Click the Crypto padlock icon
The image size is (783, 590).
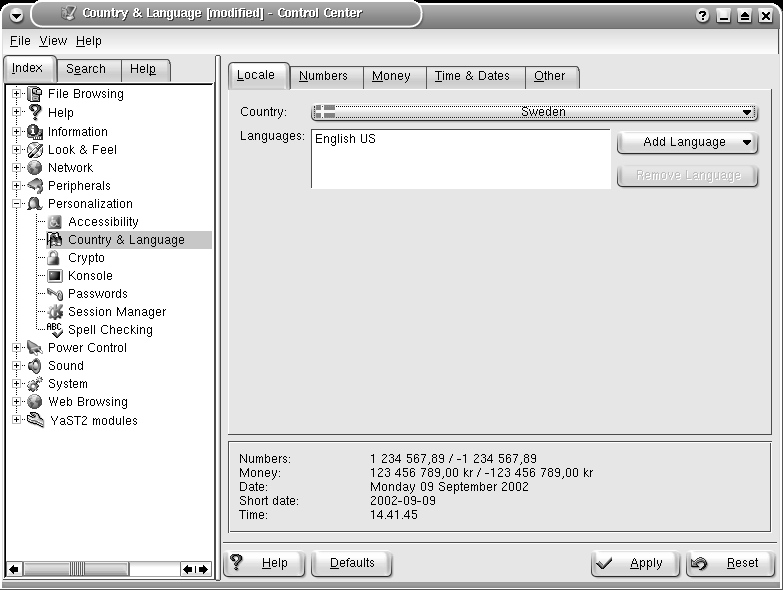54,258
